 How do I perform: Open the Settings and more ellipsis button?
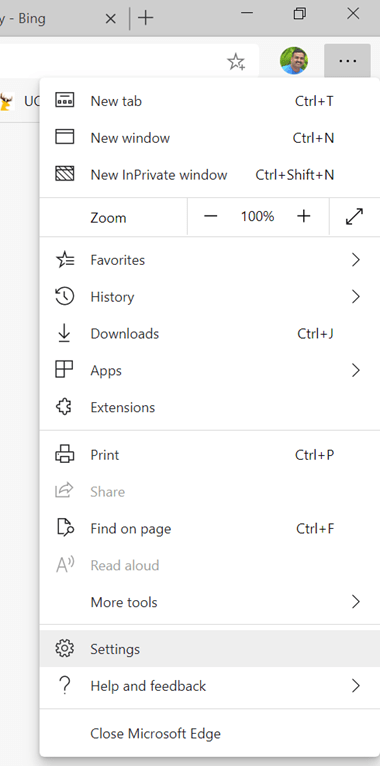click(x=347, y=61)
